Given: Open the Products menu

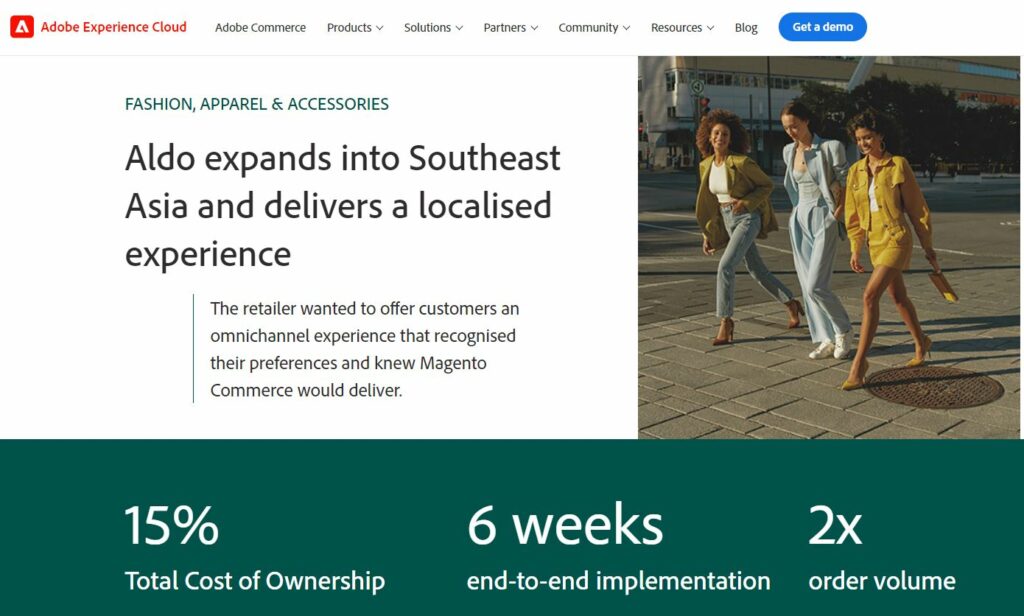Looking at the screenshot, I should pos(355,27).
